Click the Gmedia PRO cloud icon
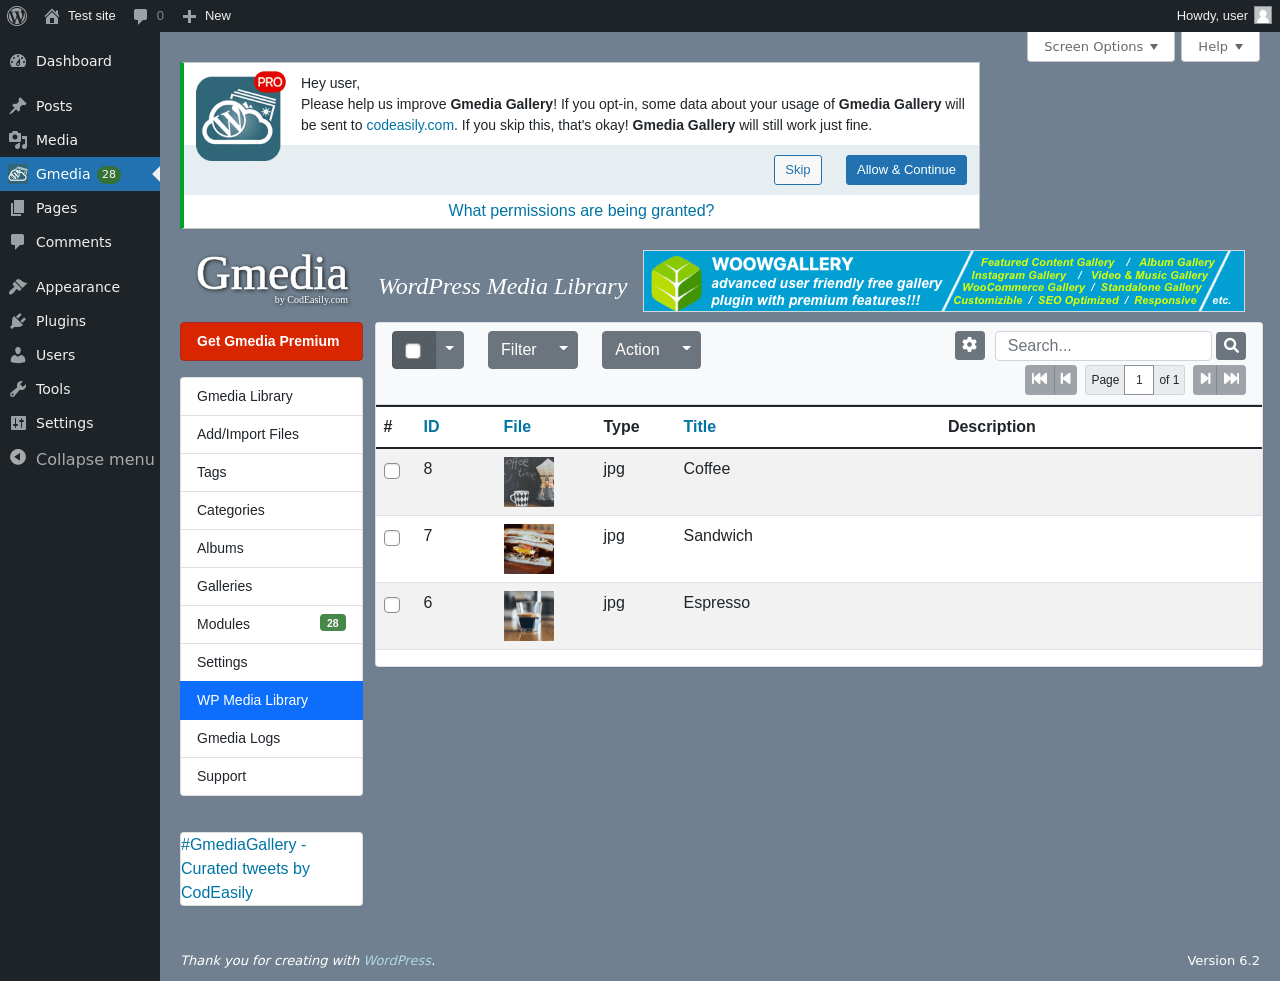This screenshot has width=1280, height=981. [x=238, y=118]
